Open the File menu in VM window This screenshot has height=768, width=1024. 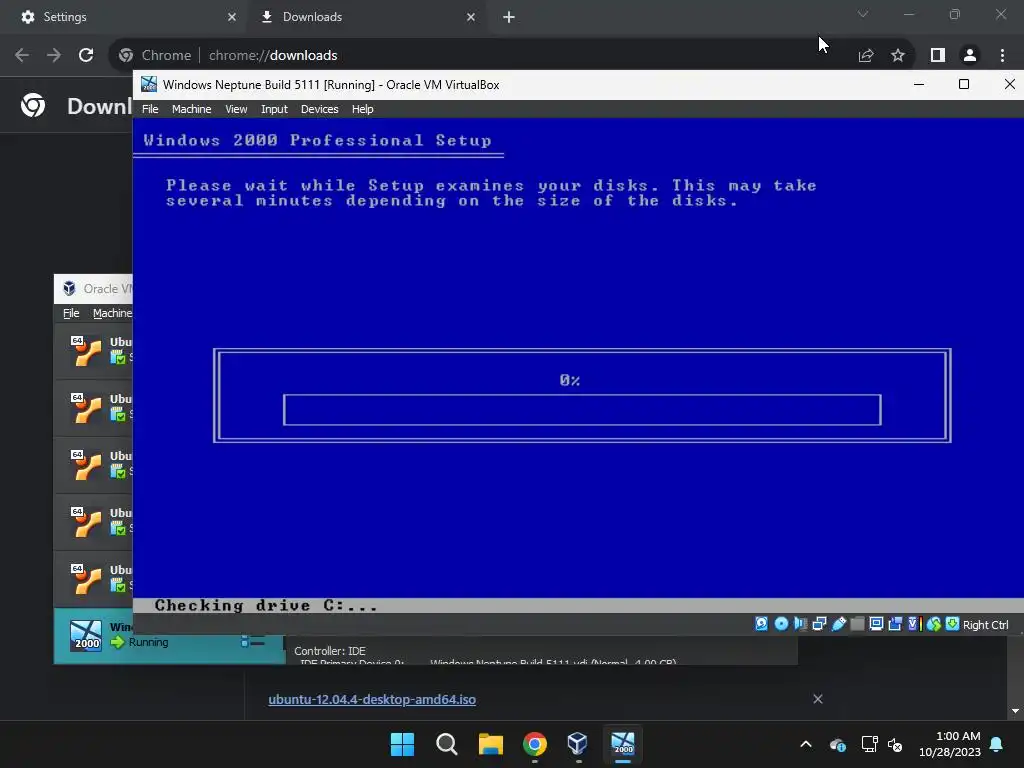pyautogui.click(x=150, y=109)
